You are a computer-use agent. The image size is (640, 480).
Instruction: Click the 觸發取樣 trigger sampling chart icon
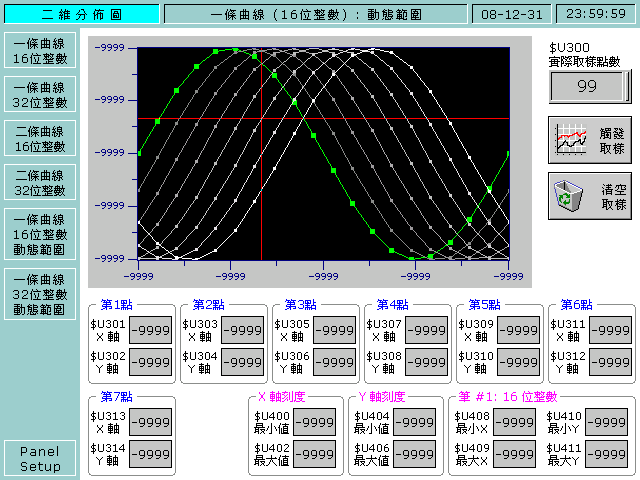point(572,140)
